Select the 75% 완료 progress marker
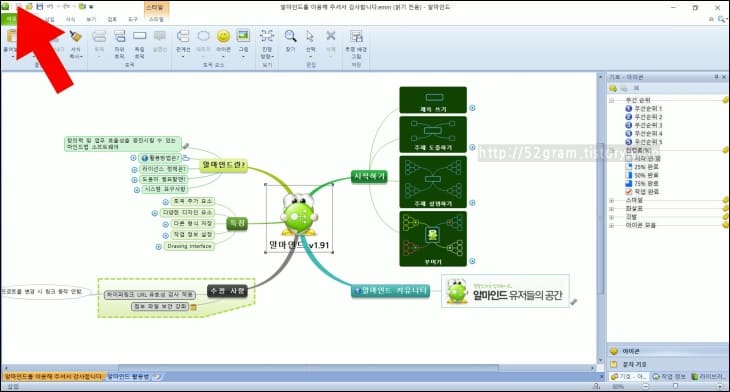730x392 pixels. pyautogui.click(x=642, y=183)
